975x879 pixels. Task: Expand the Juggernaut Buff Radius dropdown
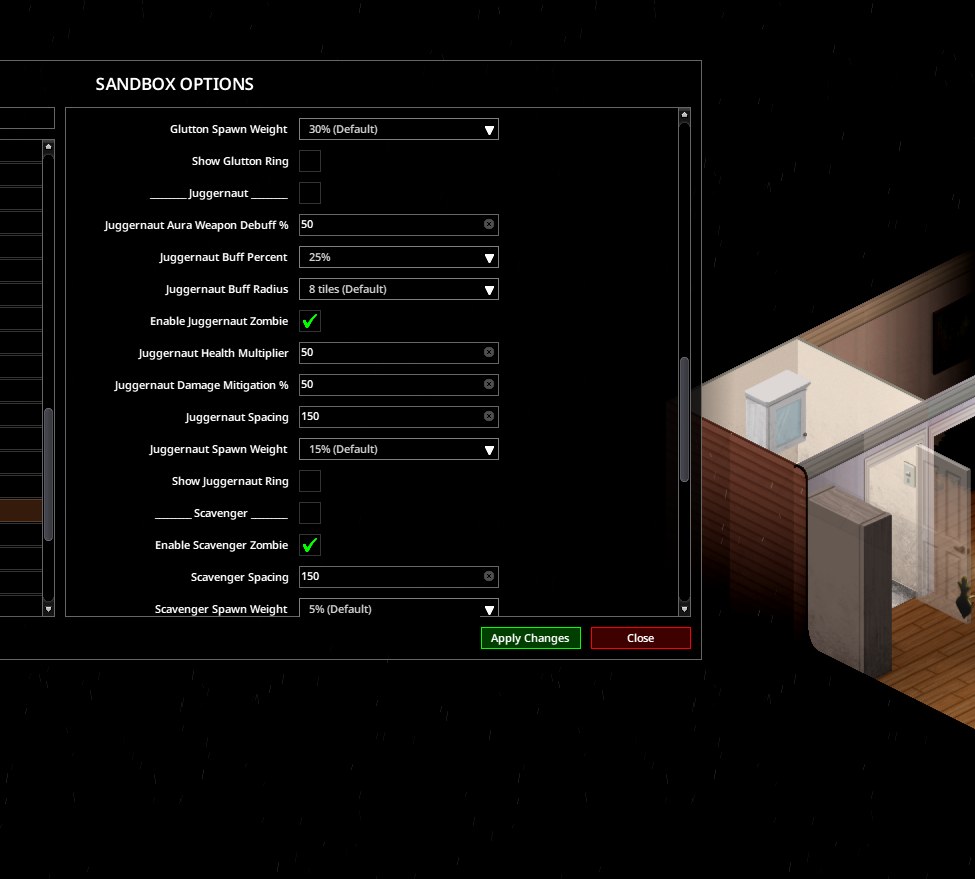click(399, 289)
